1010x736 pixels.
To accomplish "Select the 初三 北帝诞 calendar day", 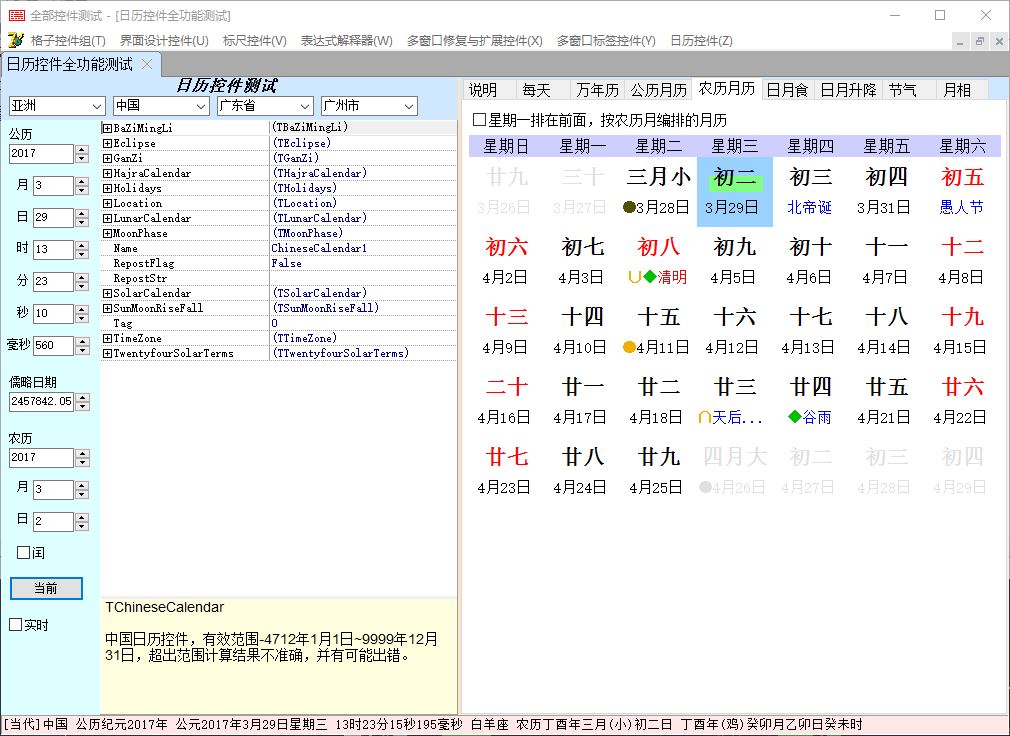I will click(810, 191).
